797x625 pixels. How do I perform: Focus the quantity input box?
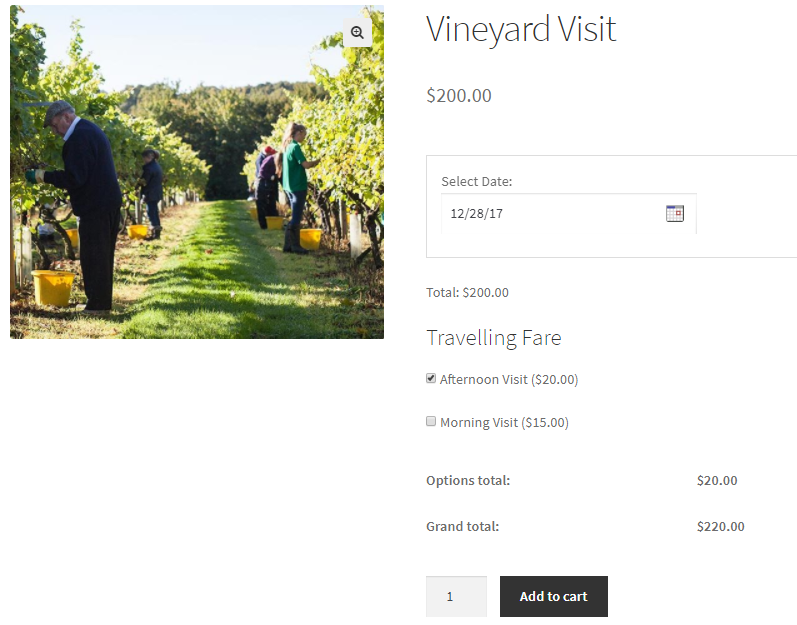click(456, 596)
